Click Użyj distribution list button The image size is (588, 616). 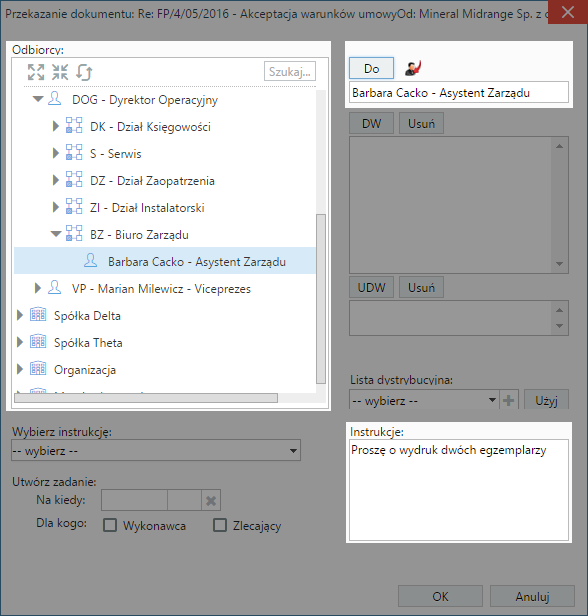pos(546,400)
